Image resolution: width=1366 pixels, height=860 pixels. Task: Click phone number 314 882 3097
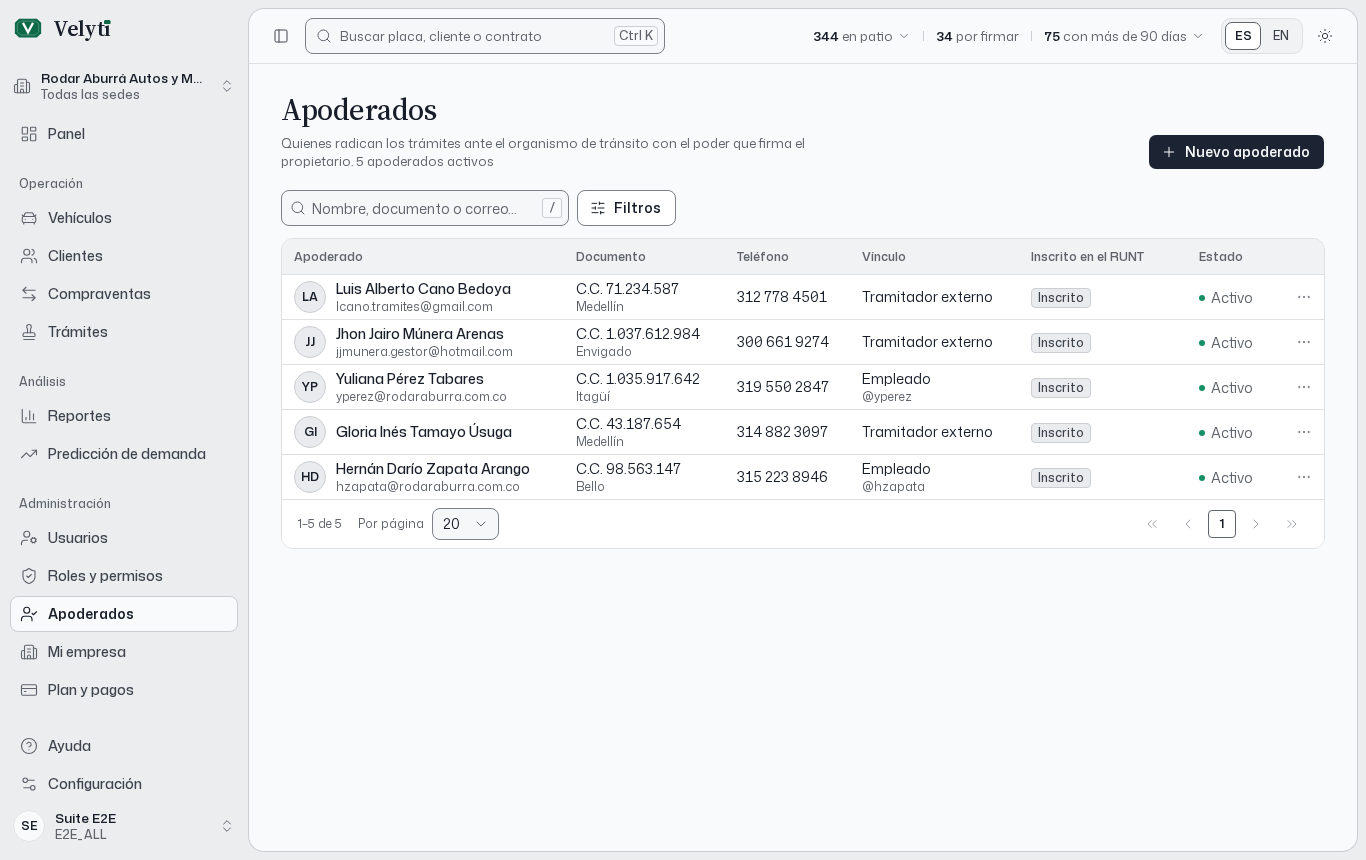point(782,432)
